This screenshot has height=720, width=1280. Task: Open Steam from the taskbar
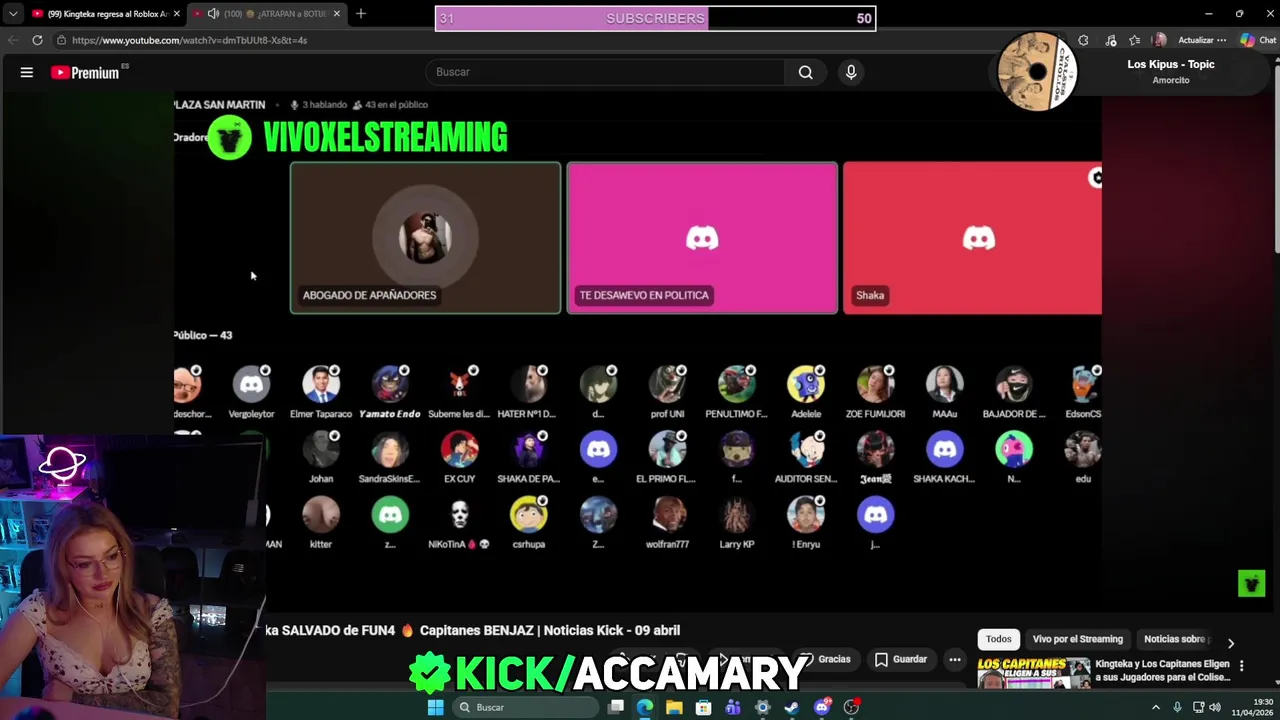click(x=792, y=707)
